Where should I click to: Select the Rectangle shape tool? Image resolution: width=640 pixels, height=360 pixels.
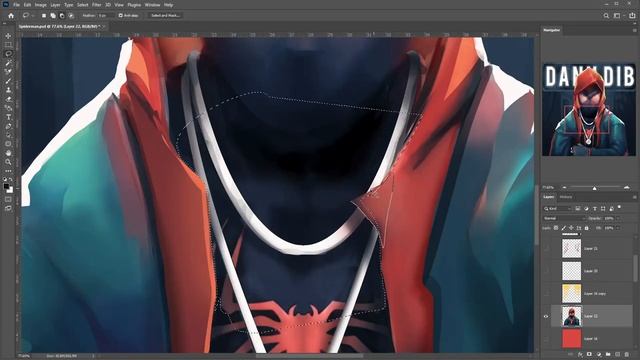click(8, 144)
